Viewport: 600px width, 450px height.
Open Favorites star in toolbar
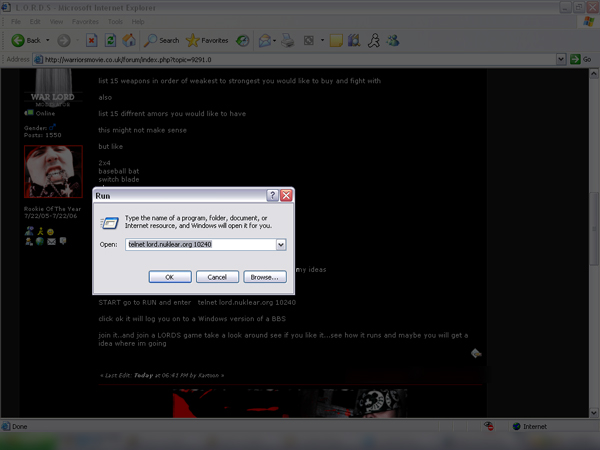tap(207, 41)
